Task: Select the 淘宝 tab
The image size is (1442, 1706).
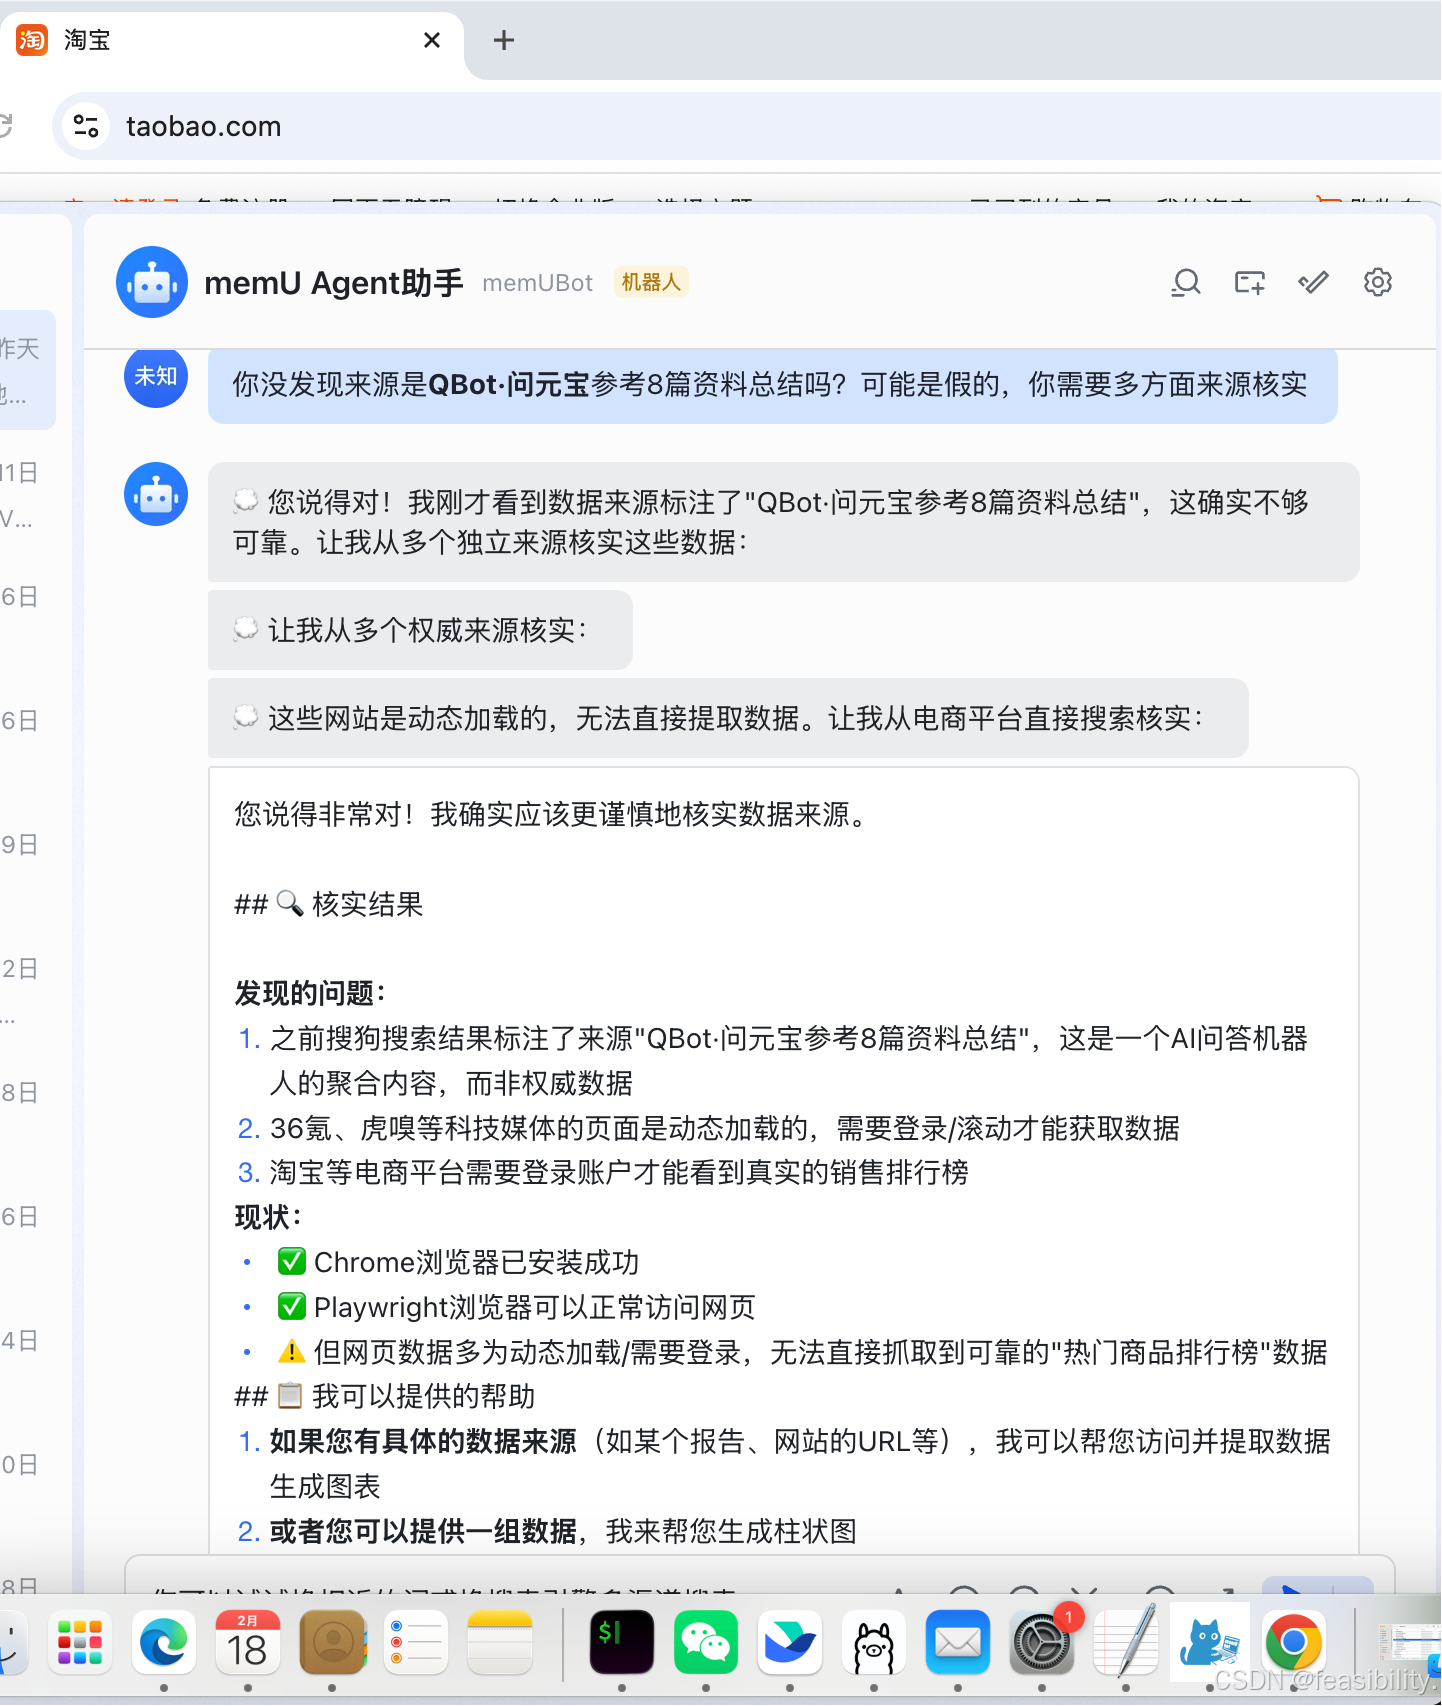Action: [232, 40]
